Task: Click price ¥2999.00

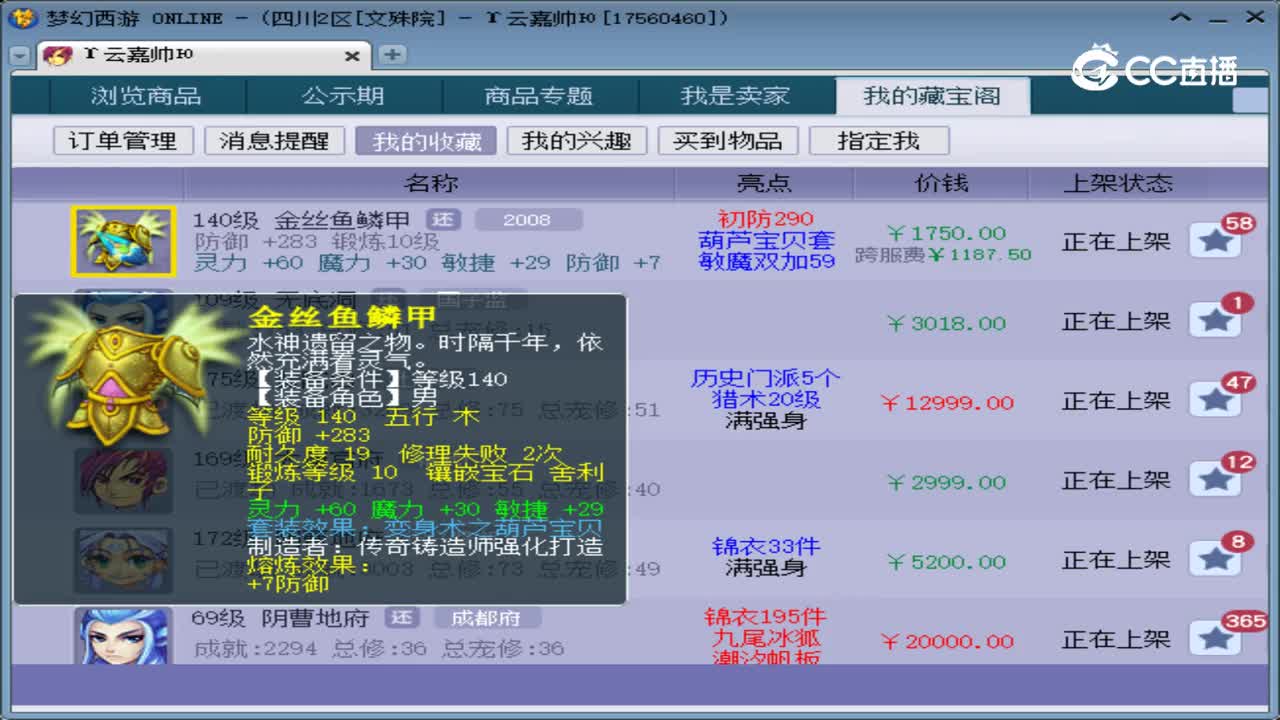Action: [945, 482]
